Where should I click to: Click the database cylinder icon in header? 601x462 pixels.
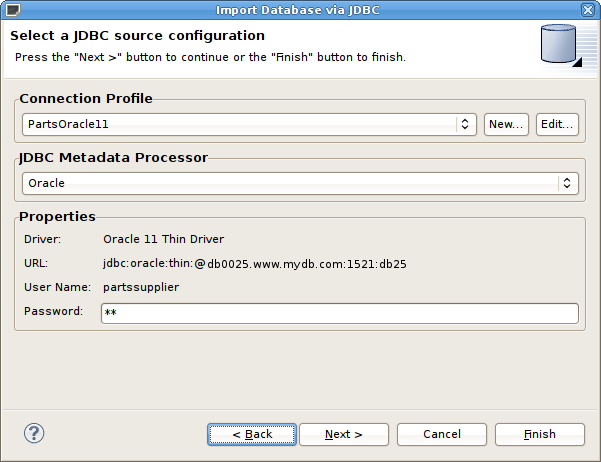[558, 46]
